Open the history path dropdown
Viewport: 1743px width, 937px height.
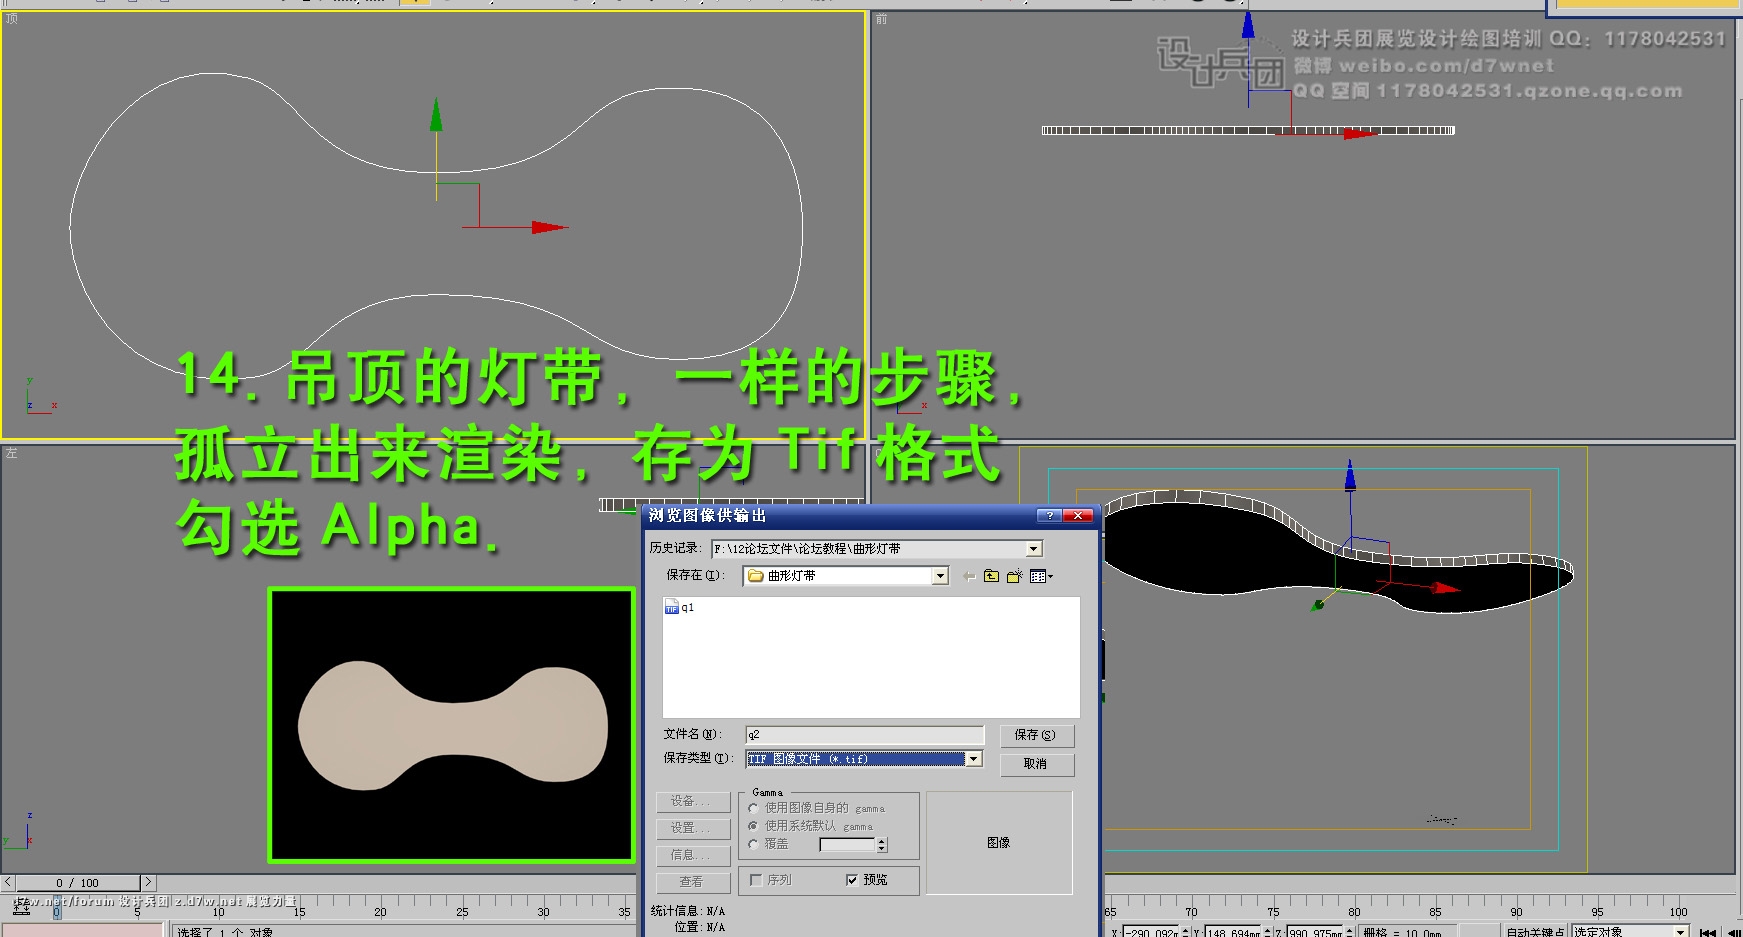click(x=1033, y=549)
